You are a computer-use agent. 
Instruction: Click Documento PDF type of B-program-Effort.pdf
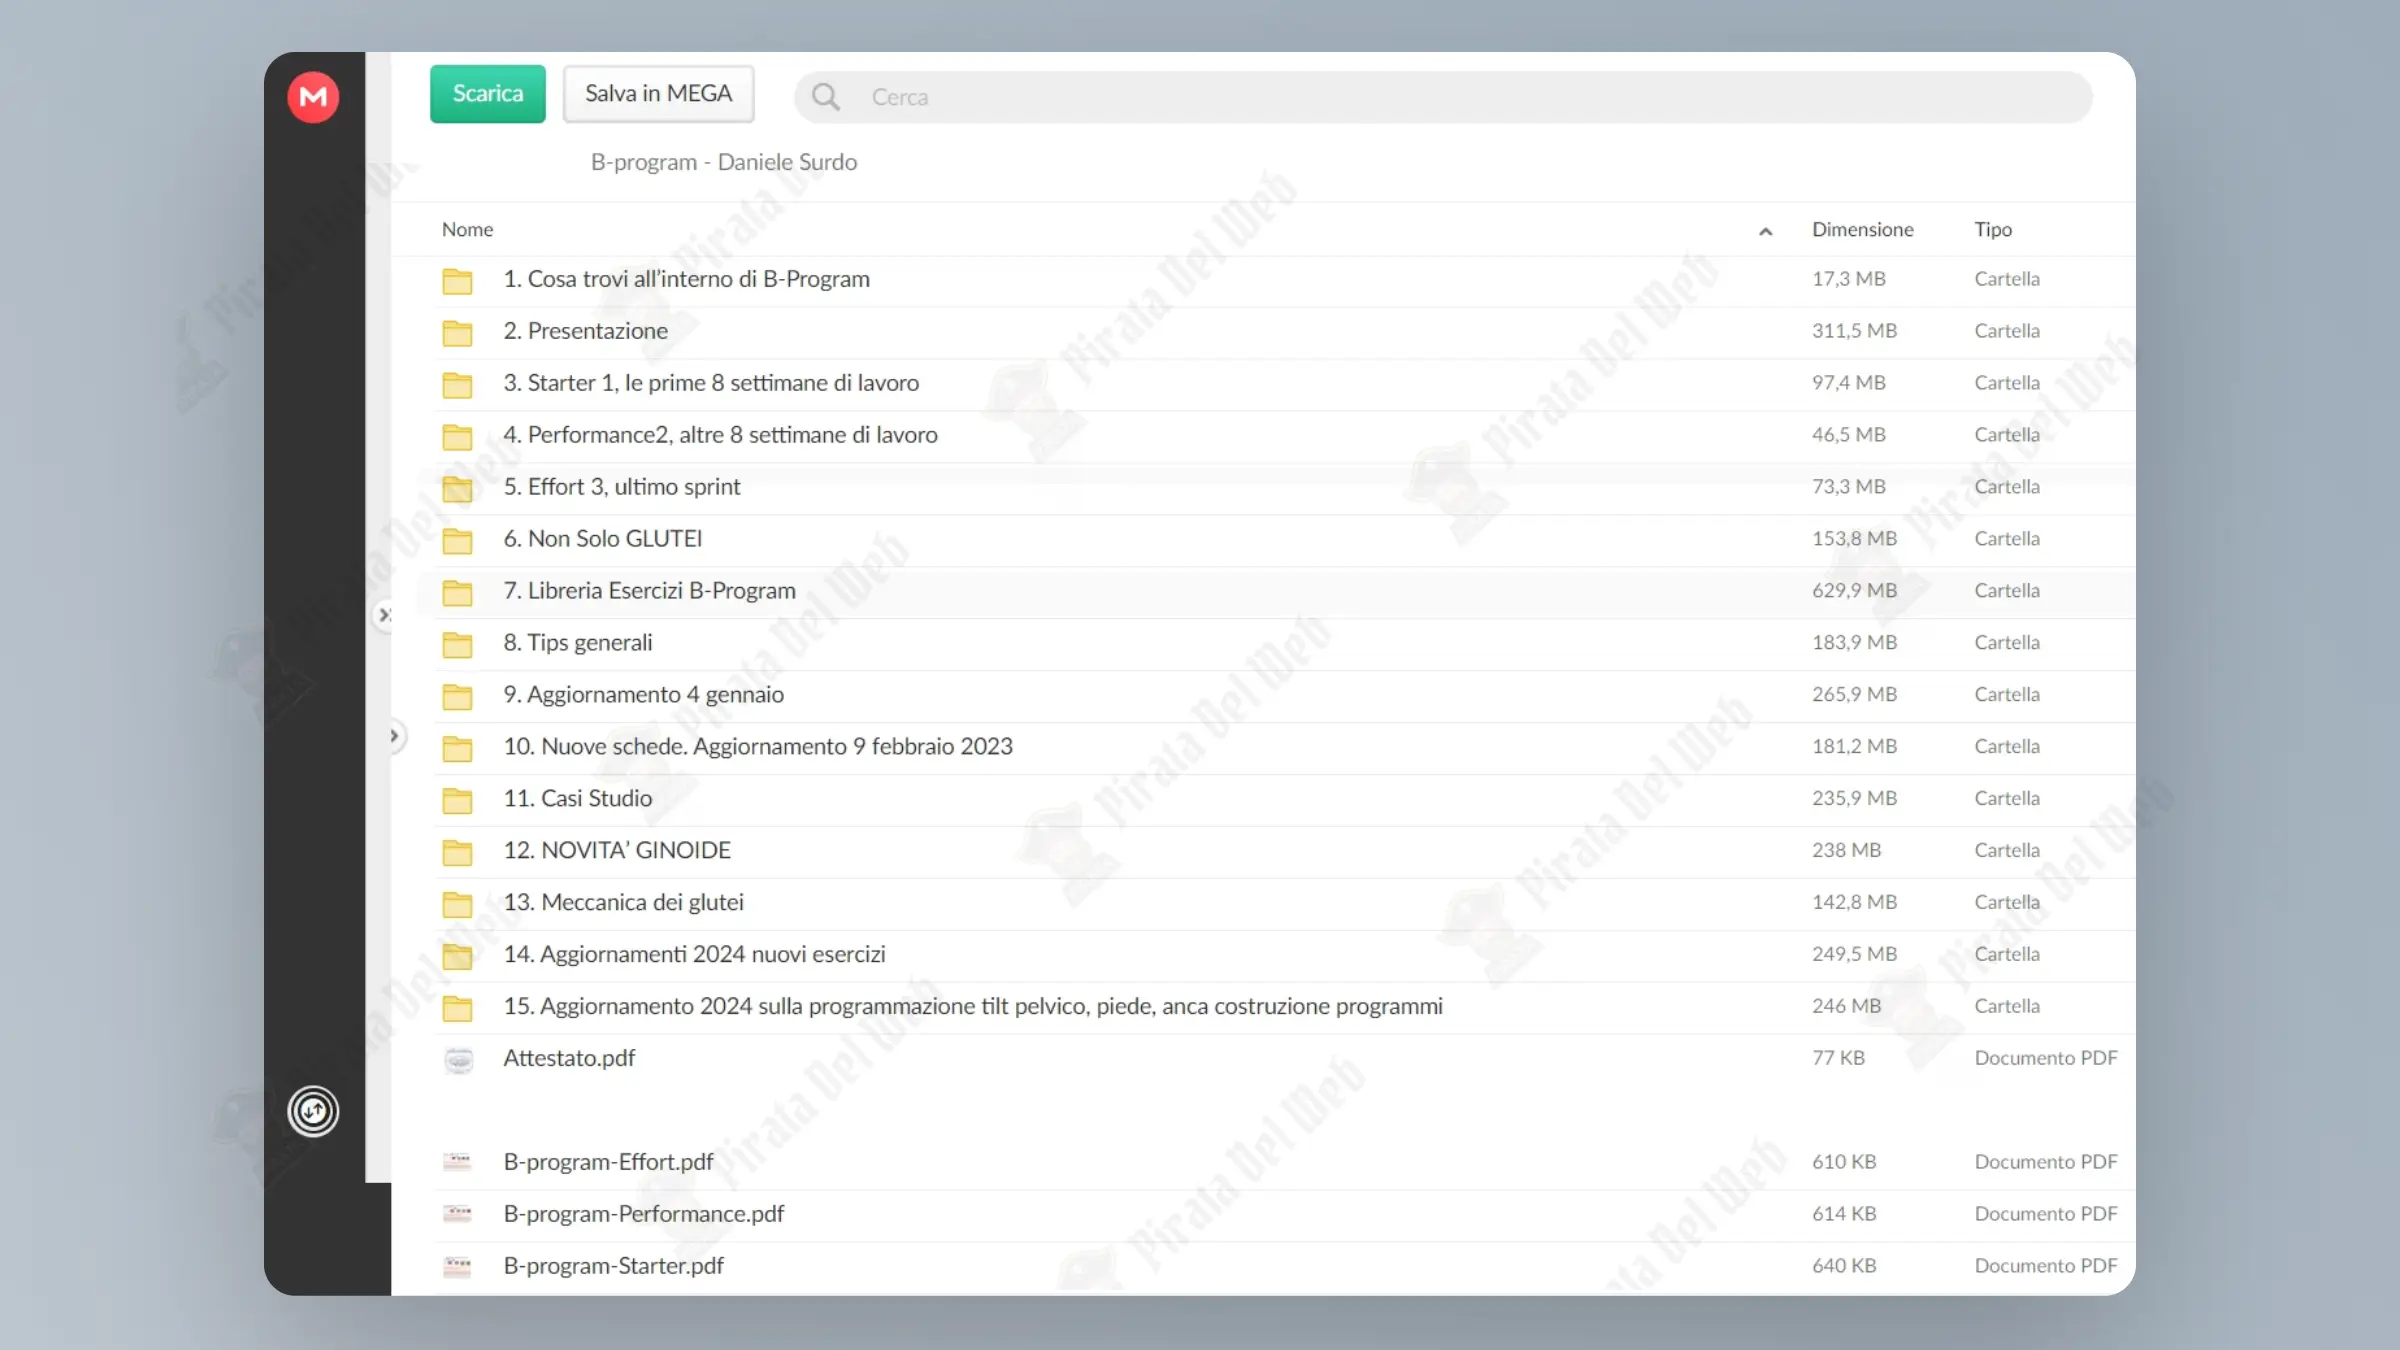pos(2045,1162)
